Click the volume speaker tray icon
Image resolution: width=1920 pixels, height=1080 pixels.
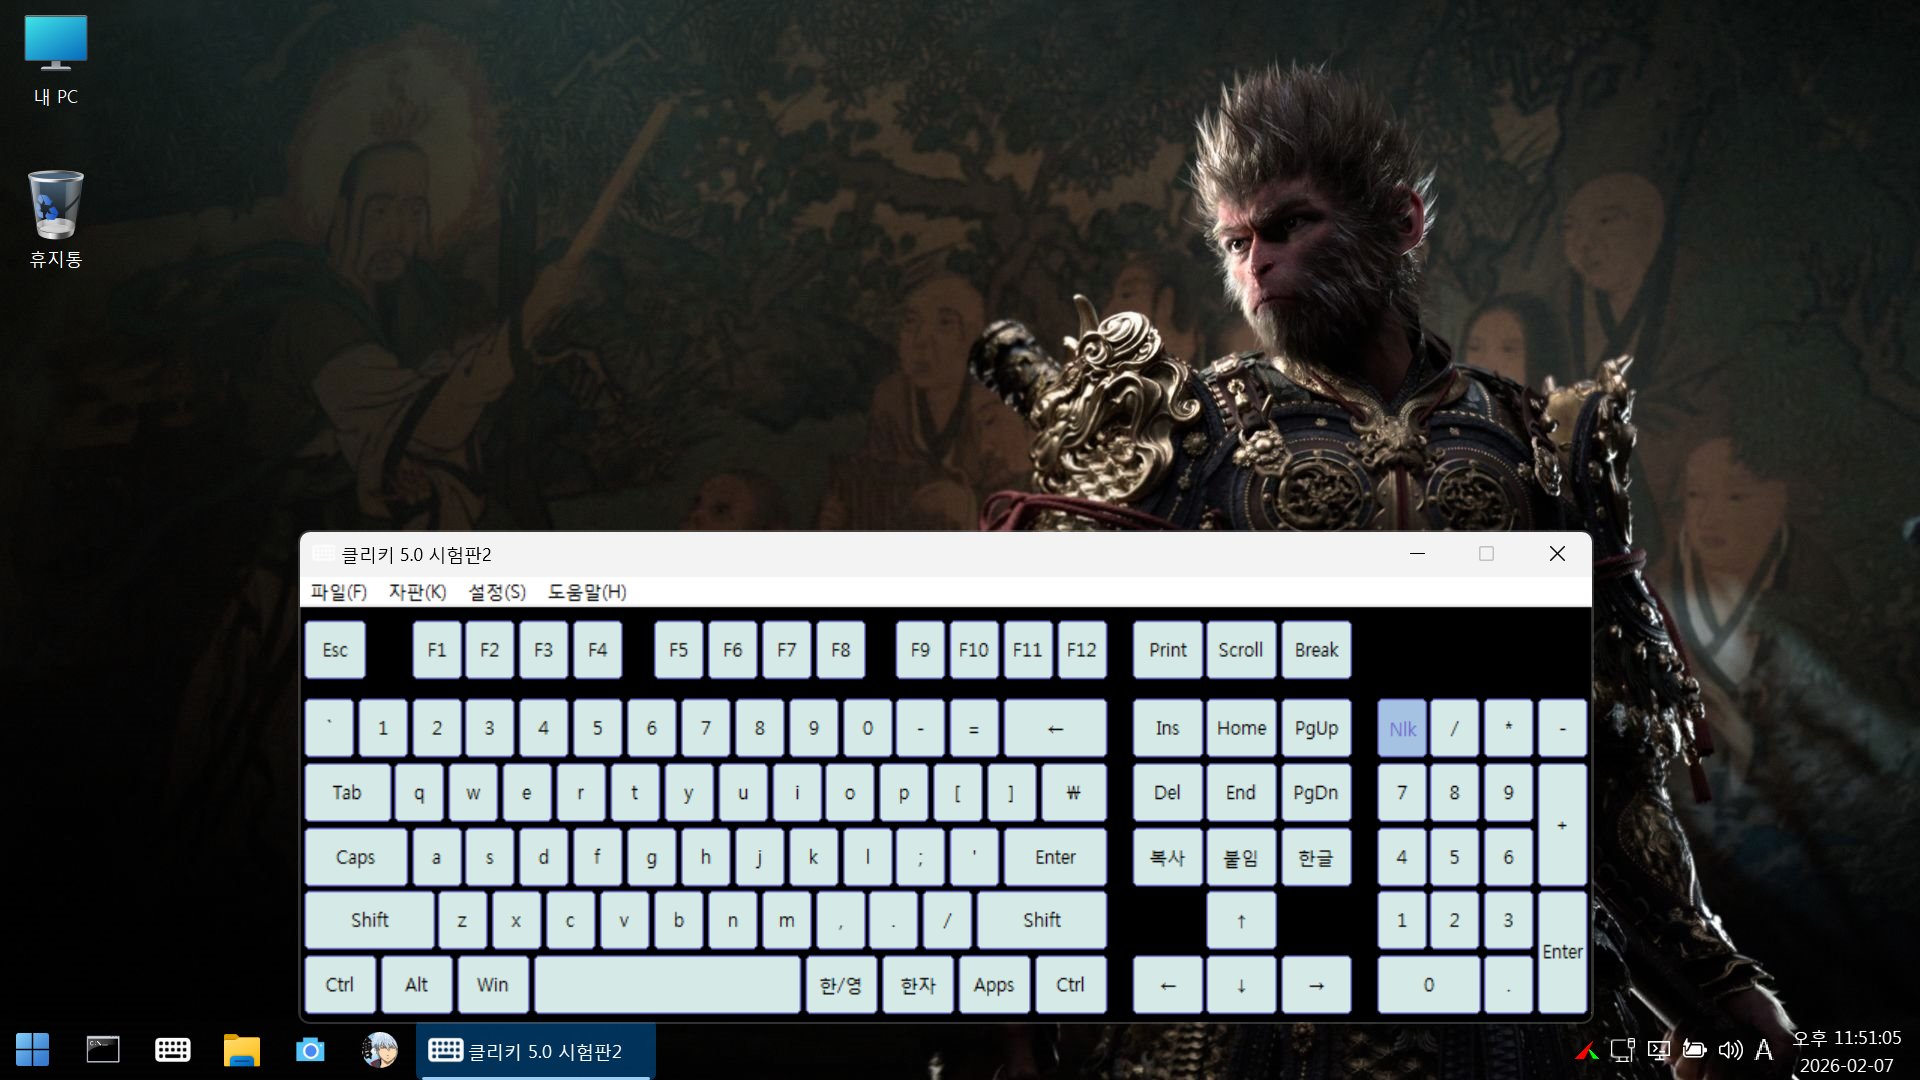[1730, 1050]
